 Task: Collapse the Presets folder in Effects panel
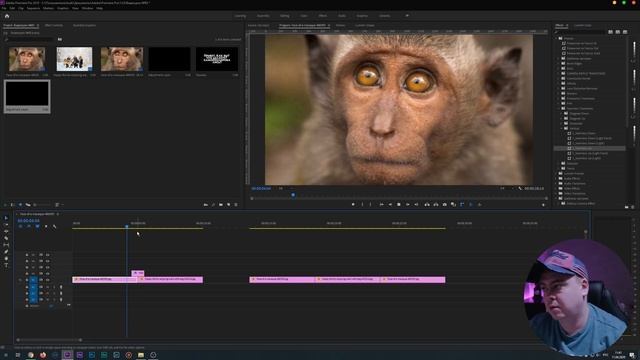(x=556, y=38)
